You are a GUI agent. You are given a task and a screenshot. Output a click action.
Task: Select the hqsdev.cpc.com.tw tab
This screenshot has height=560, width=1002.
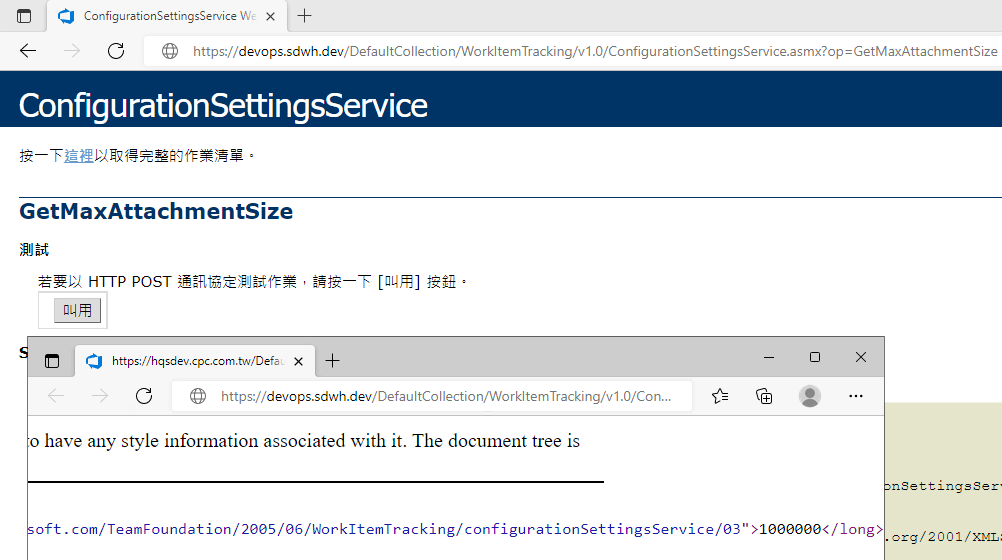pos(190,361)
